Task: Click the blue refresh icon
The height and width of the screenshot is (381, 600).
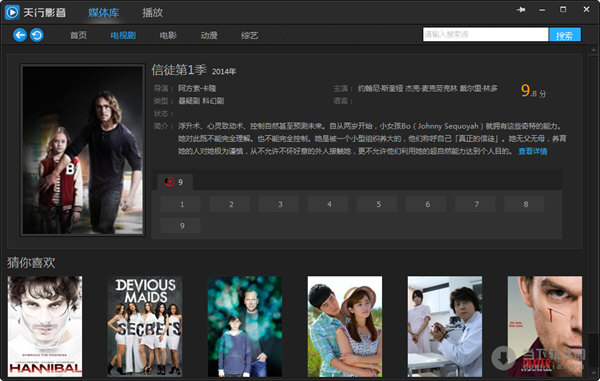Action: (37, 35)
